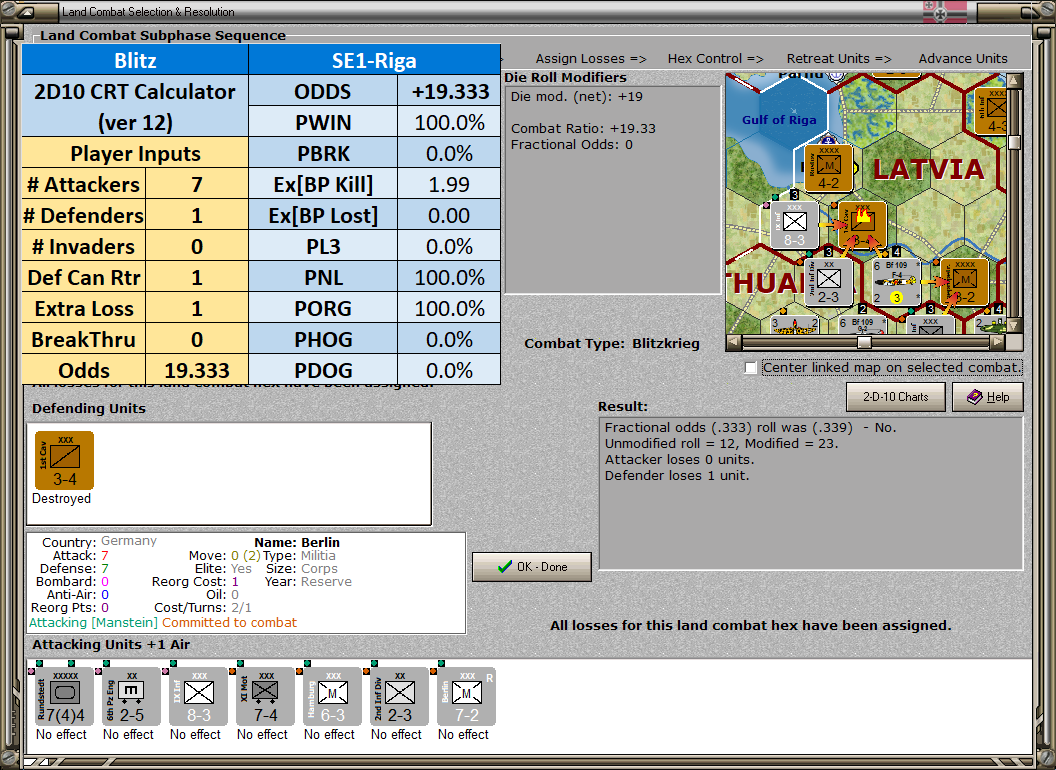This screenshot has width=1056, height=770.
Task: Open Help
Action: pos(988,397)
